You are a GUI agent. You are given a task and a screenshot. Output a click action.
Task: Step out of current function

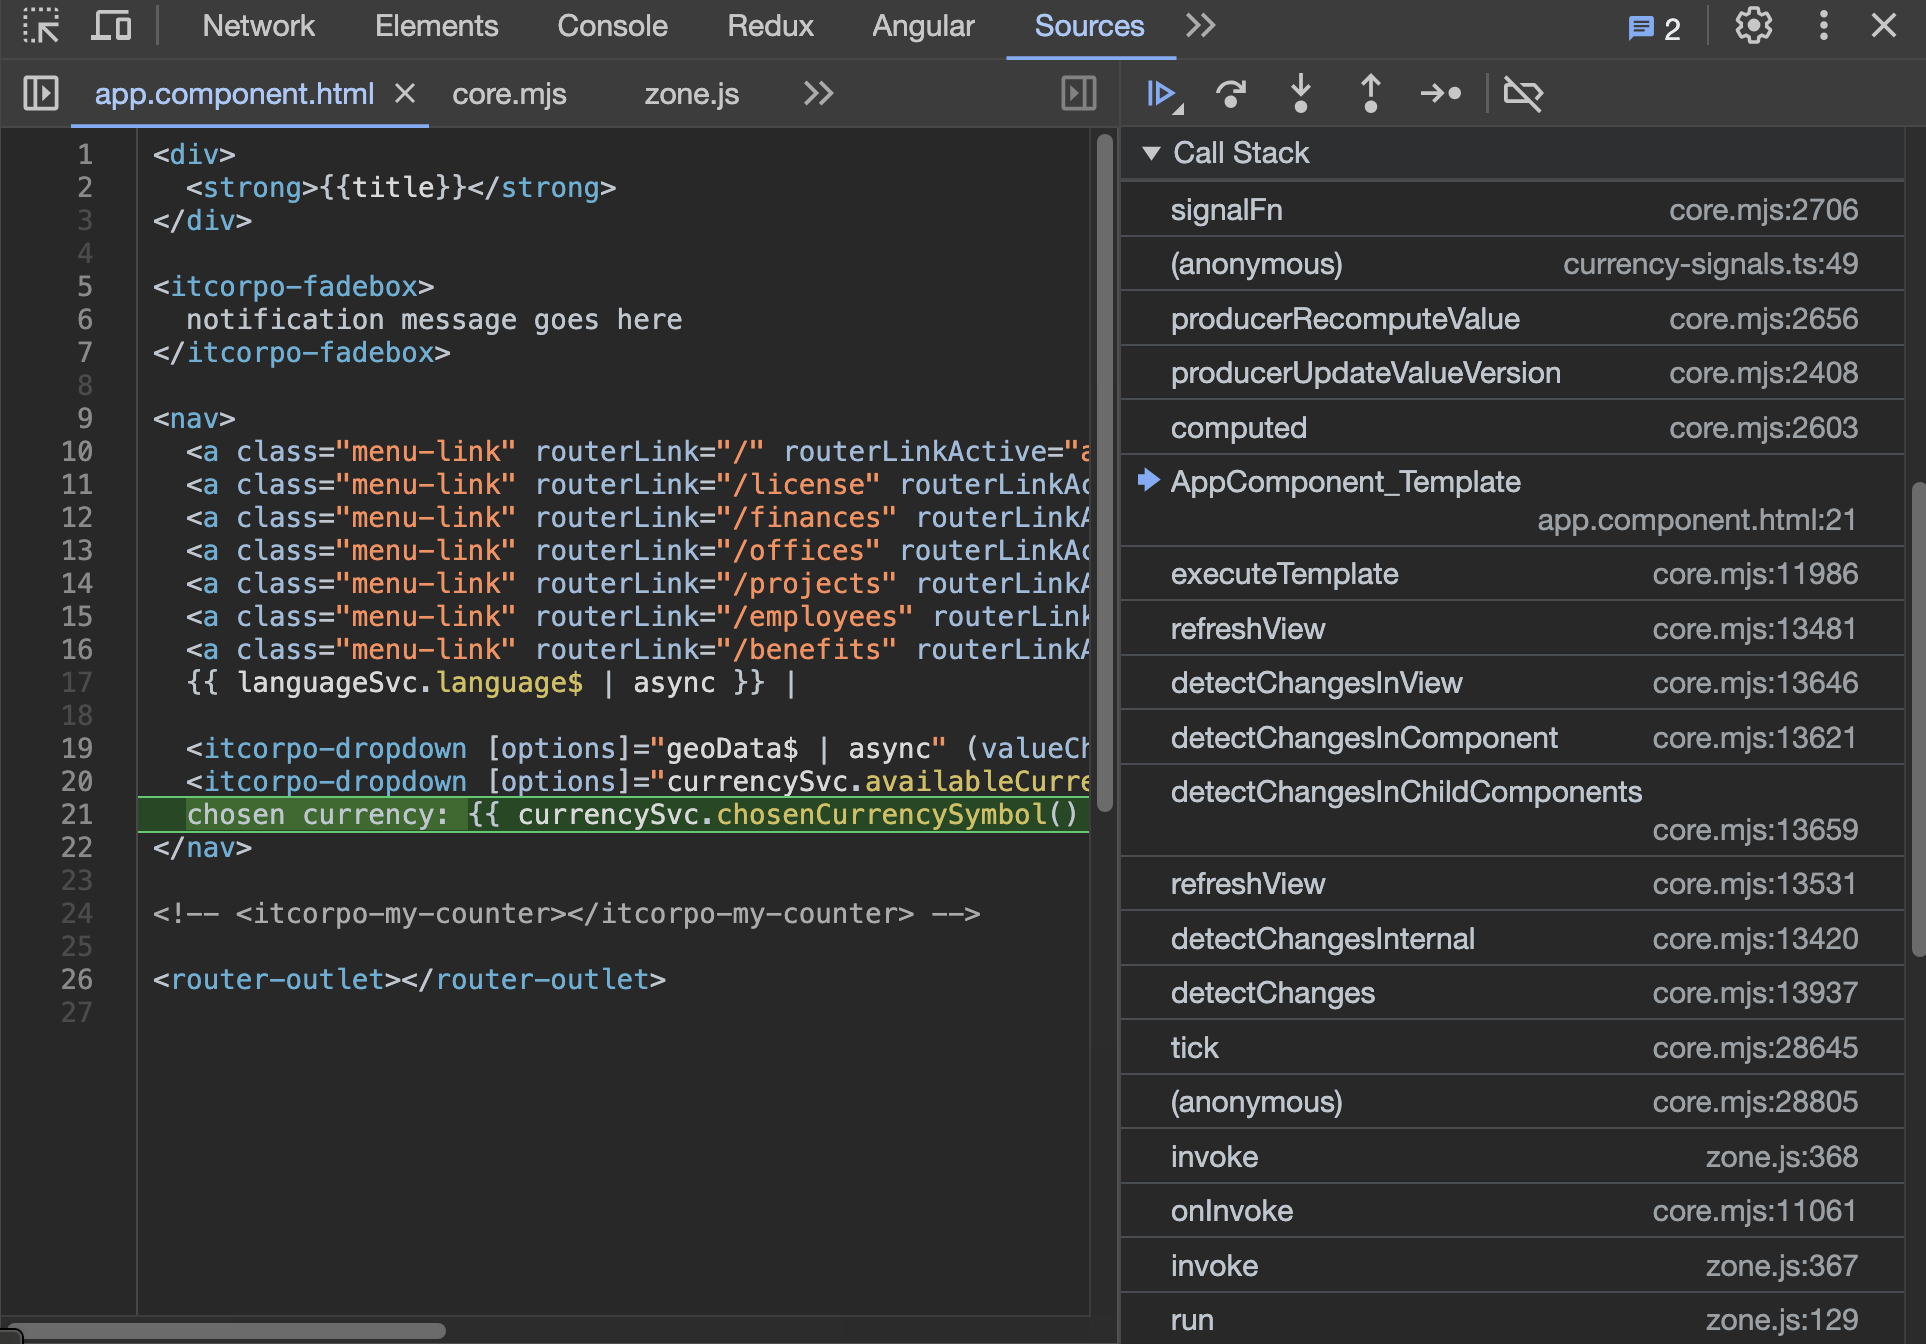click(x=1370, y=94)
